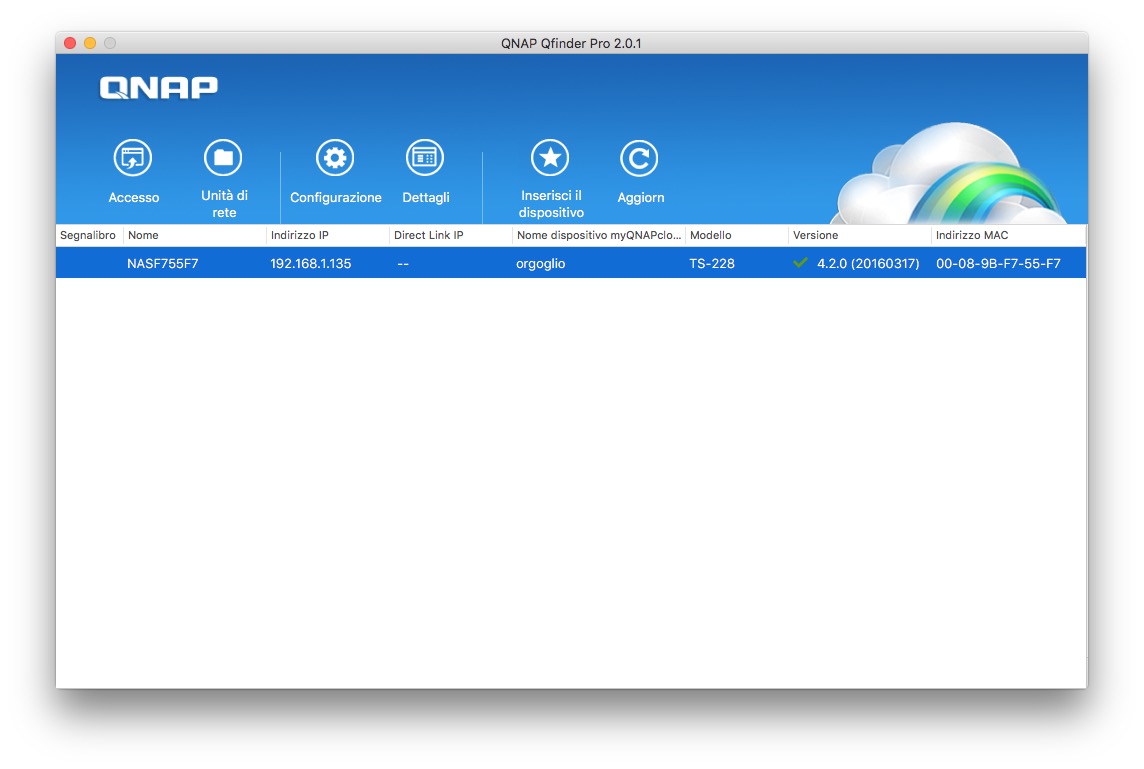
Task: Minimize the Qfinder Pro window
Action: click(90, 43)
